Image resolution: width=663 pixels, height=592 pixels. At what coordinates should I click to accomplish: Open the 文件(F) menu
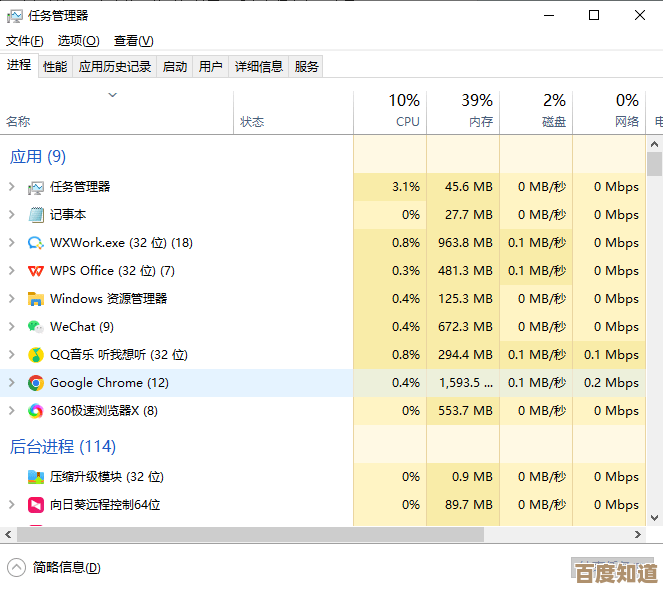point(25,41)
